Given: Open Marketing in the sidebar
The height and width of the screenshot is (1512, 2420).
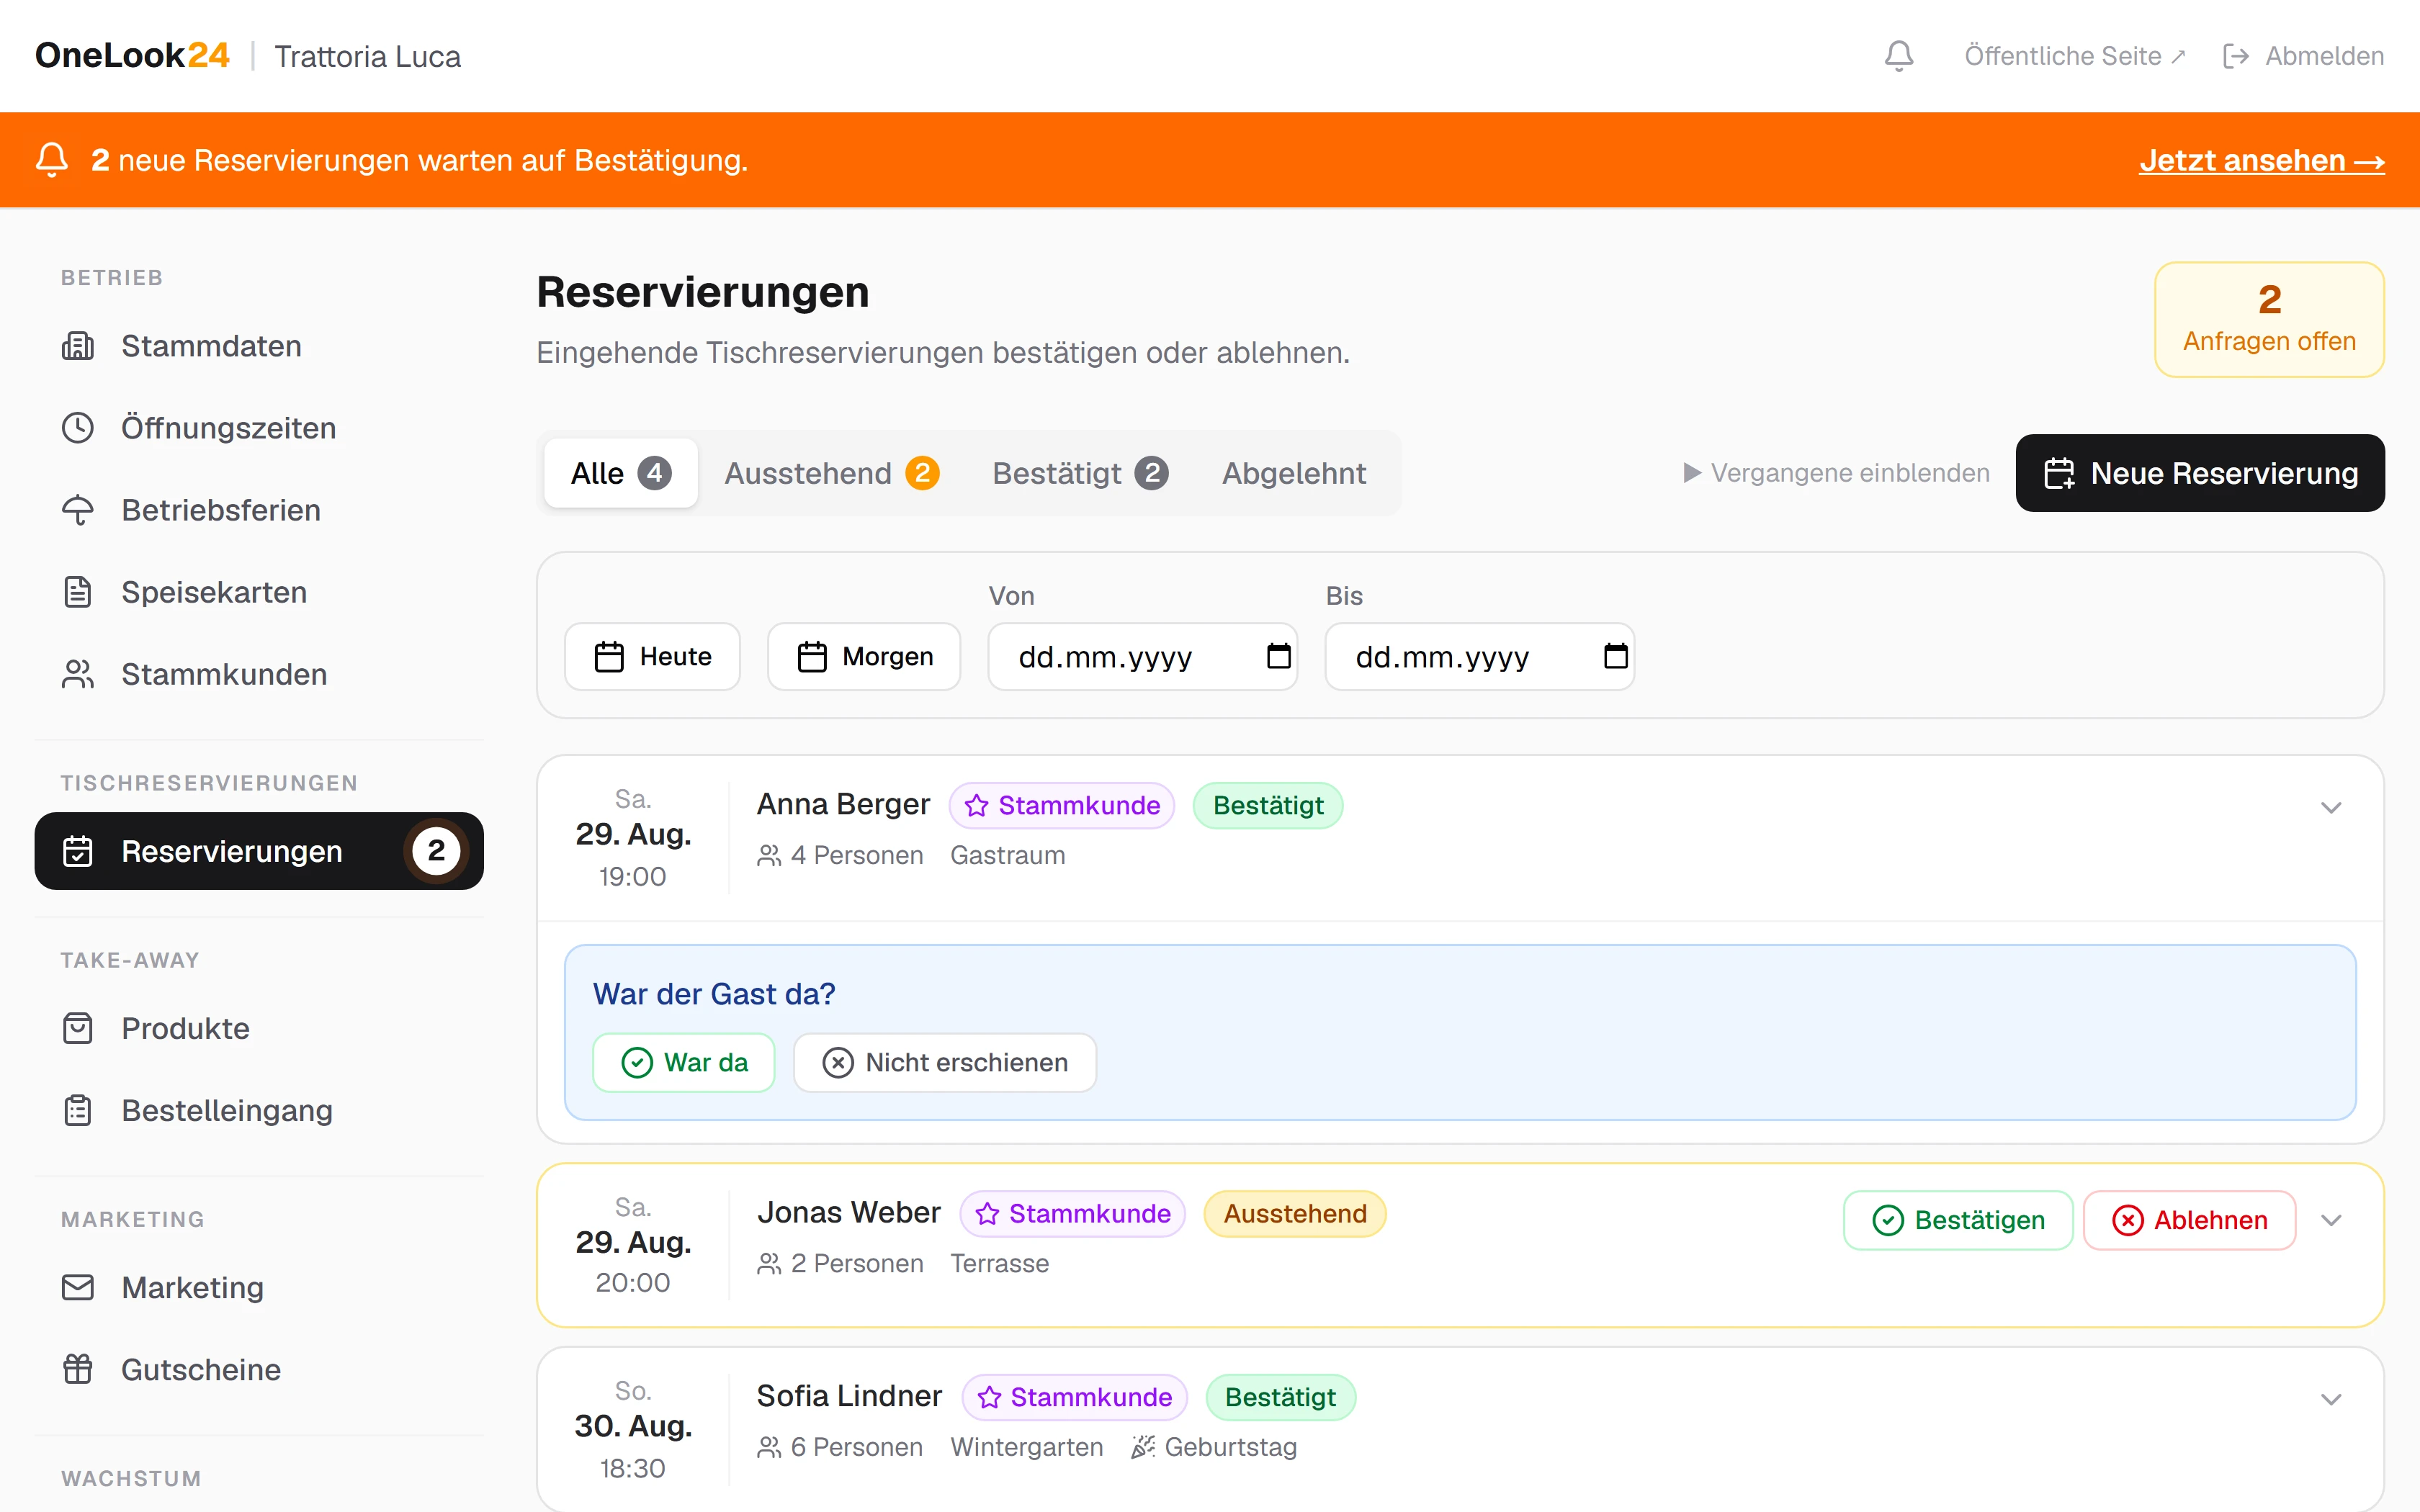Looking at the screenshot, I should (x=259, y=1287).
